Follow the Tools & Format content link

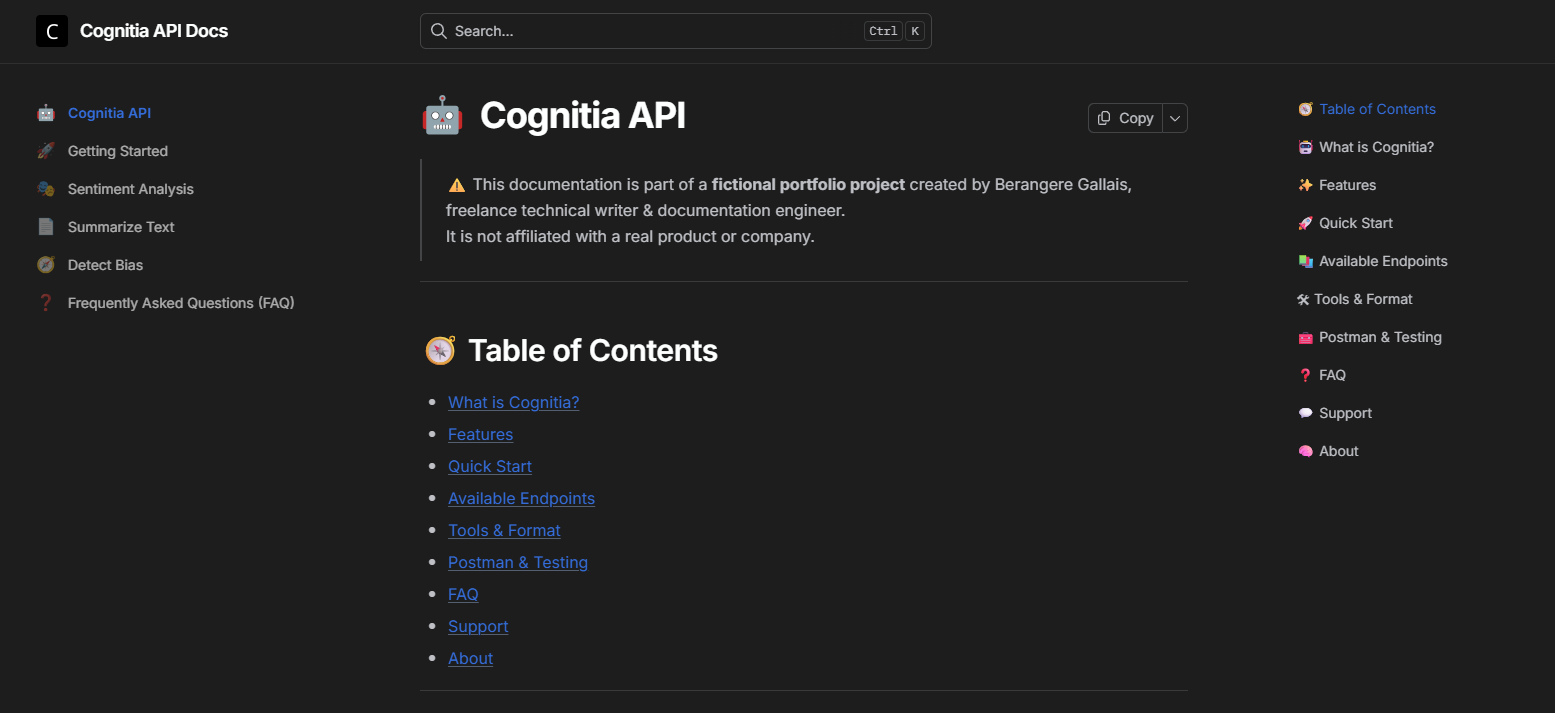coord(504,530)
